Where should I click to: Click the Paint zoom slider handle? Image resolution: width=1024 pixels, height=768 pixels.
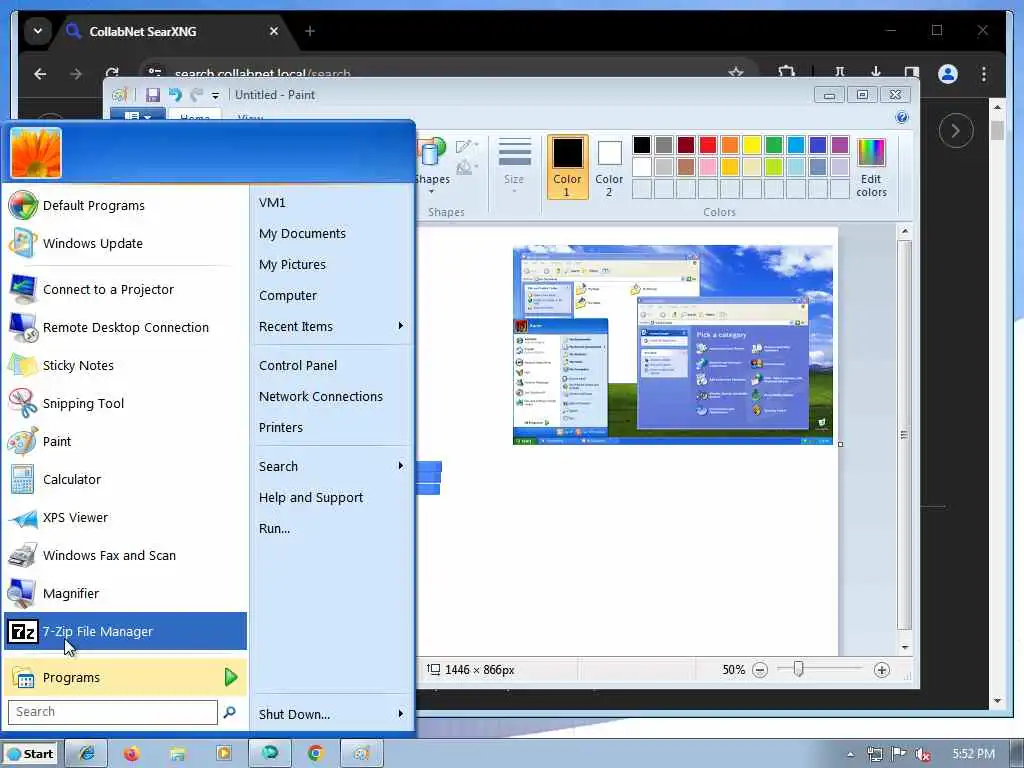pos(798,669)
